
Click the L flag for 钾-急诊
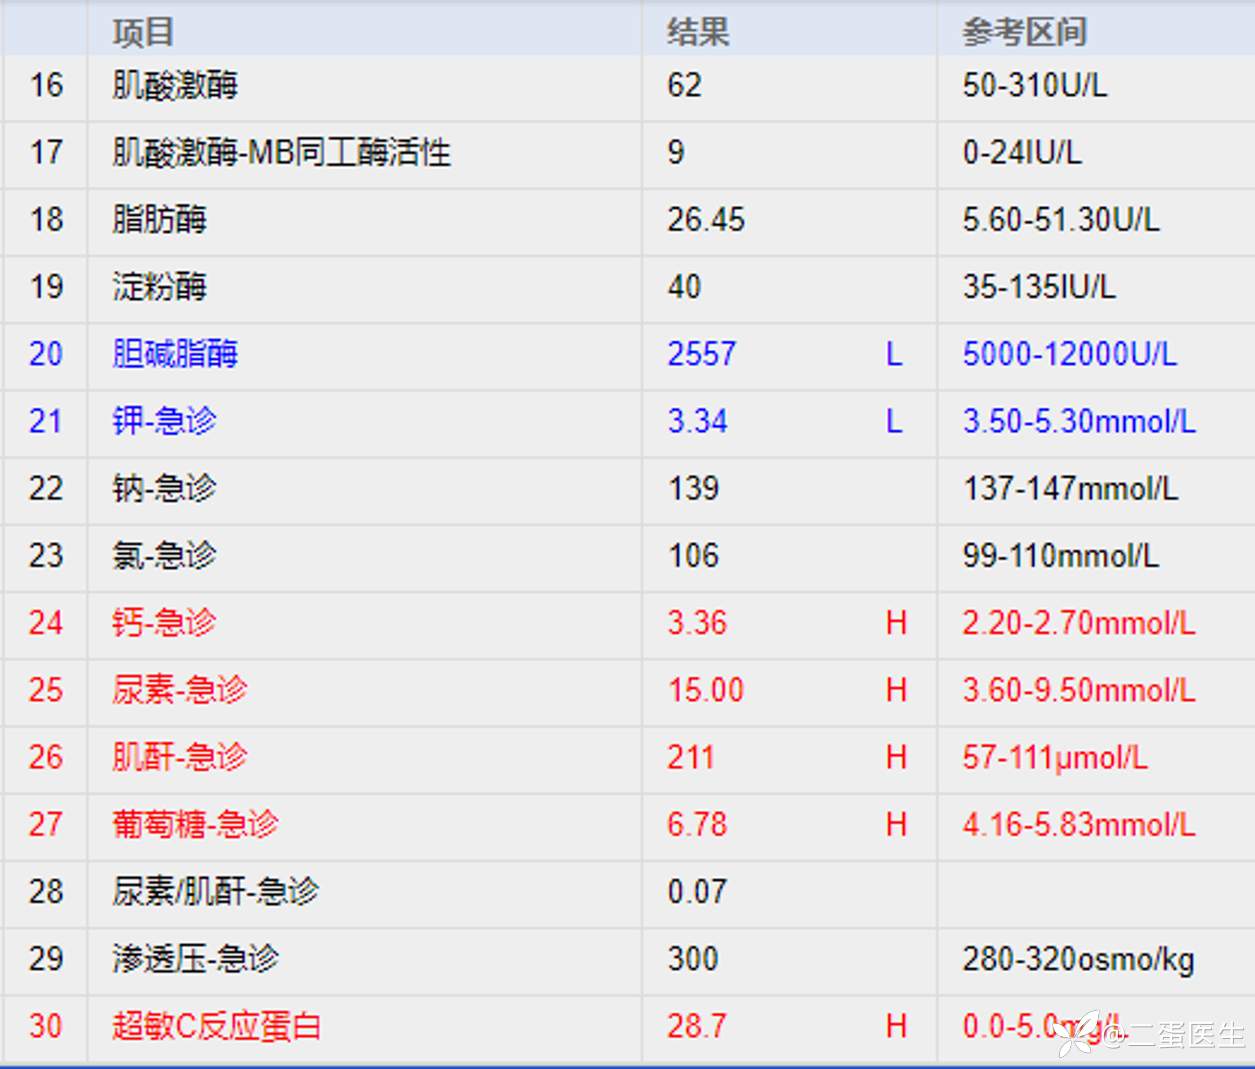(894, 421)
